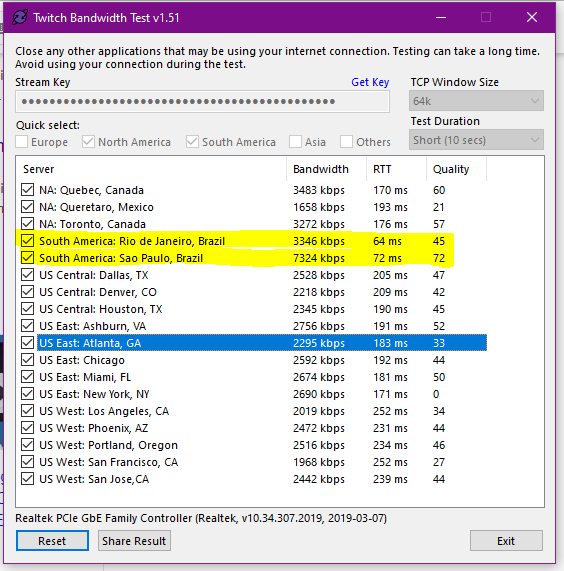Sort by the Quality column header
Image resolution: width=564 pixels, height=571 pixels.
point(457,169)
